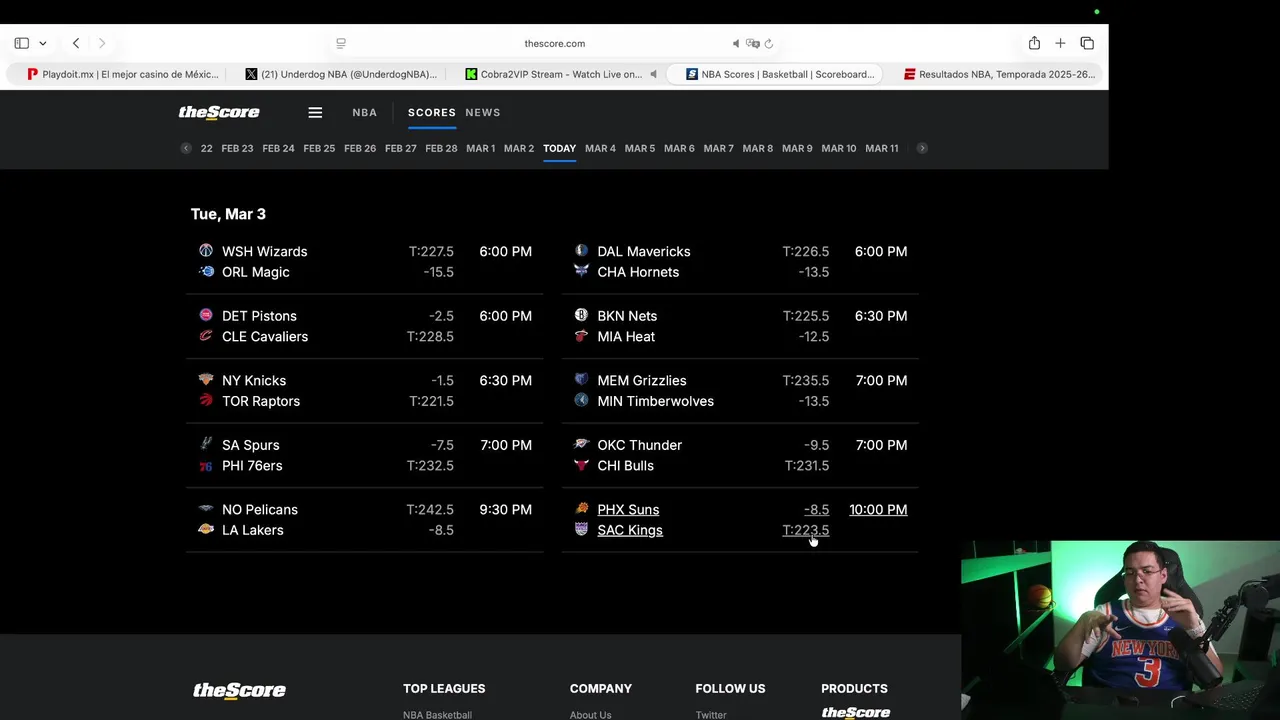Viewport: 1280px width, 720px height.
Task: Select the SCORES navigation item
Action: [x=432, y=112]
